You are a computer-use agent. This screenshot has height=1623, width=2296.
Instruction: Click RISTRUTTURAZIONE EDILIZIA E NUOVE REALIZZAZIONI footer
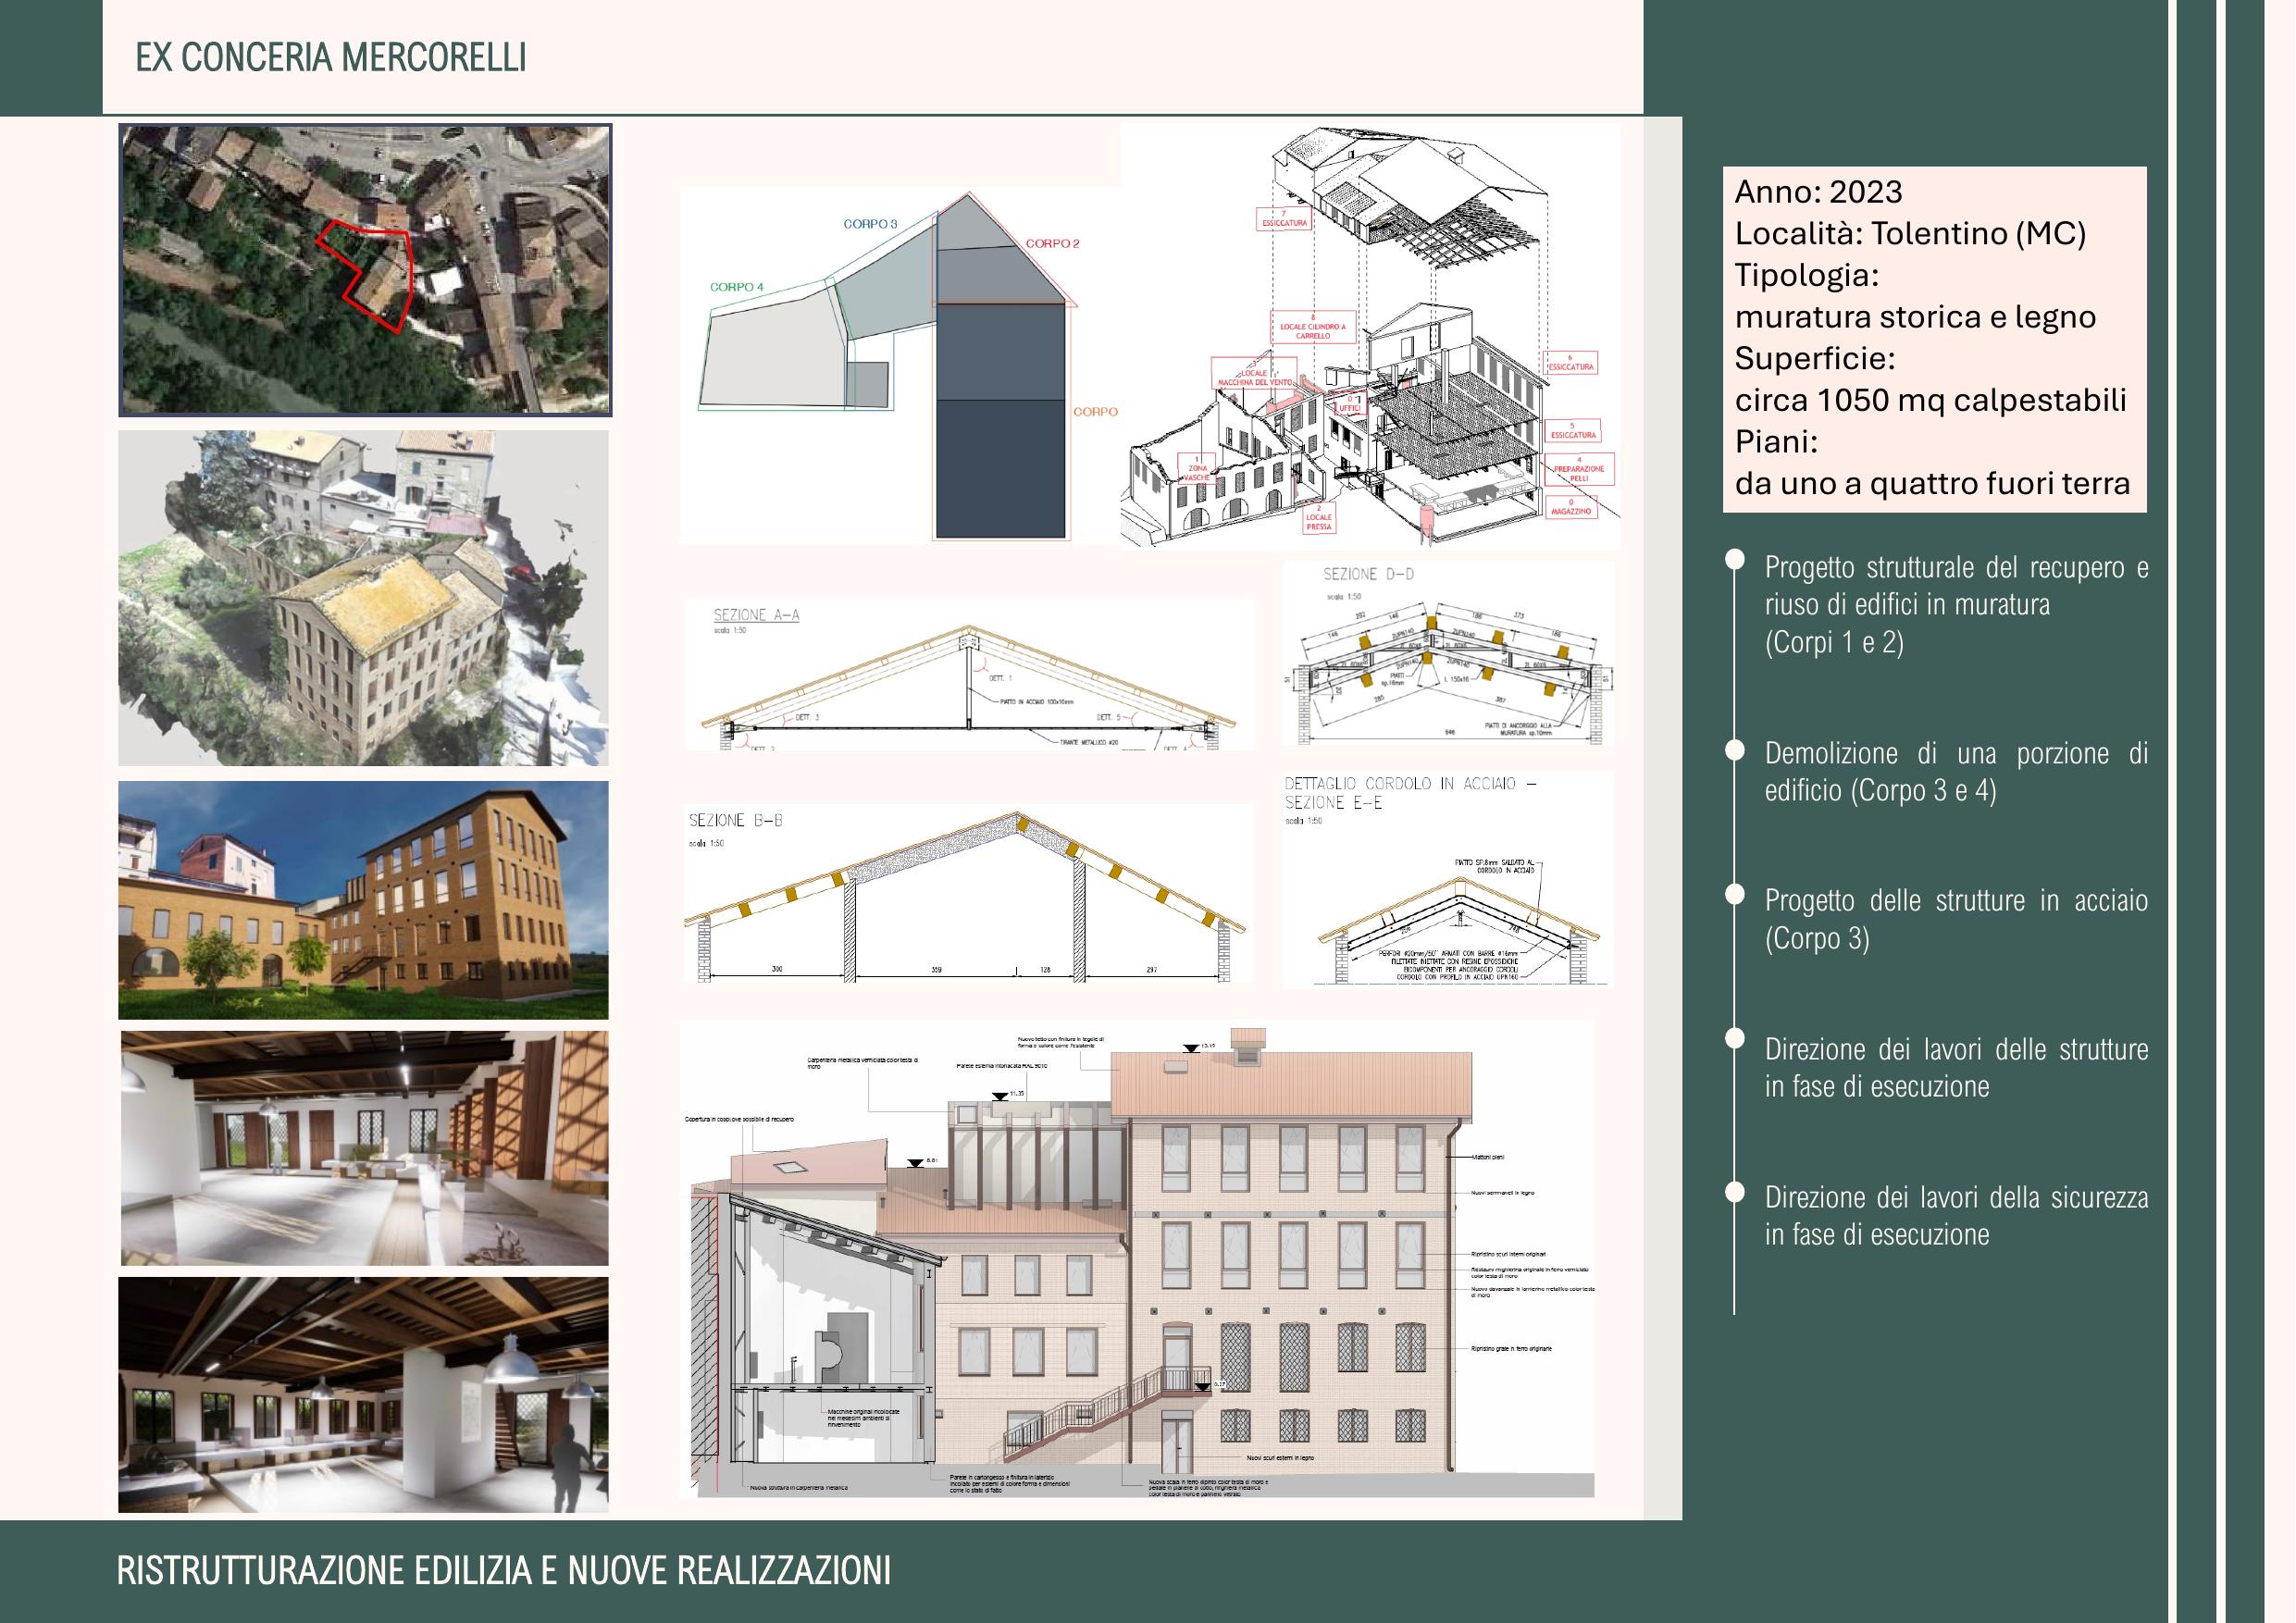click(504, 1571)
